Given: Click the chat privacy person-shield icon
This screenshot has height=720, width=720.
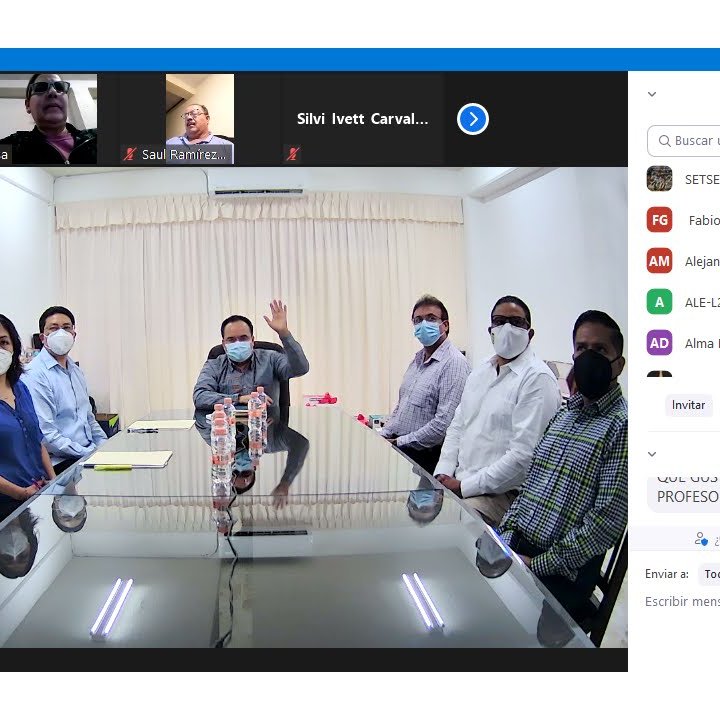Looking at the screenshot, I should [702, 539].
